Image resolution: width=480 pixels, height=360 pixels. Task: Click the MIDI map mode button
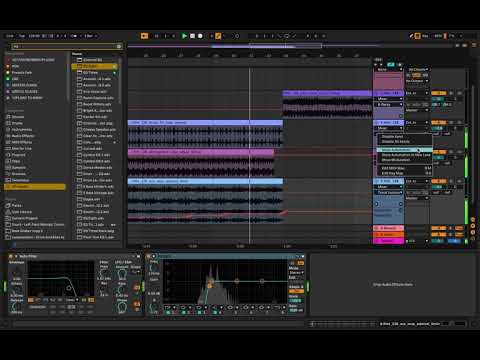pyautogui.click(x=438, y=36)
